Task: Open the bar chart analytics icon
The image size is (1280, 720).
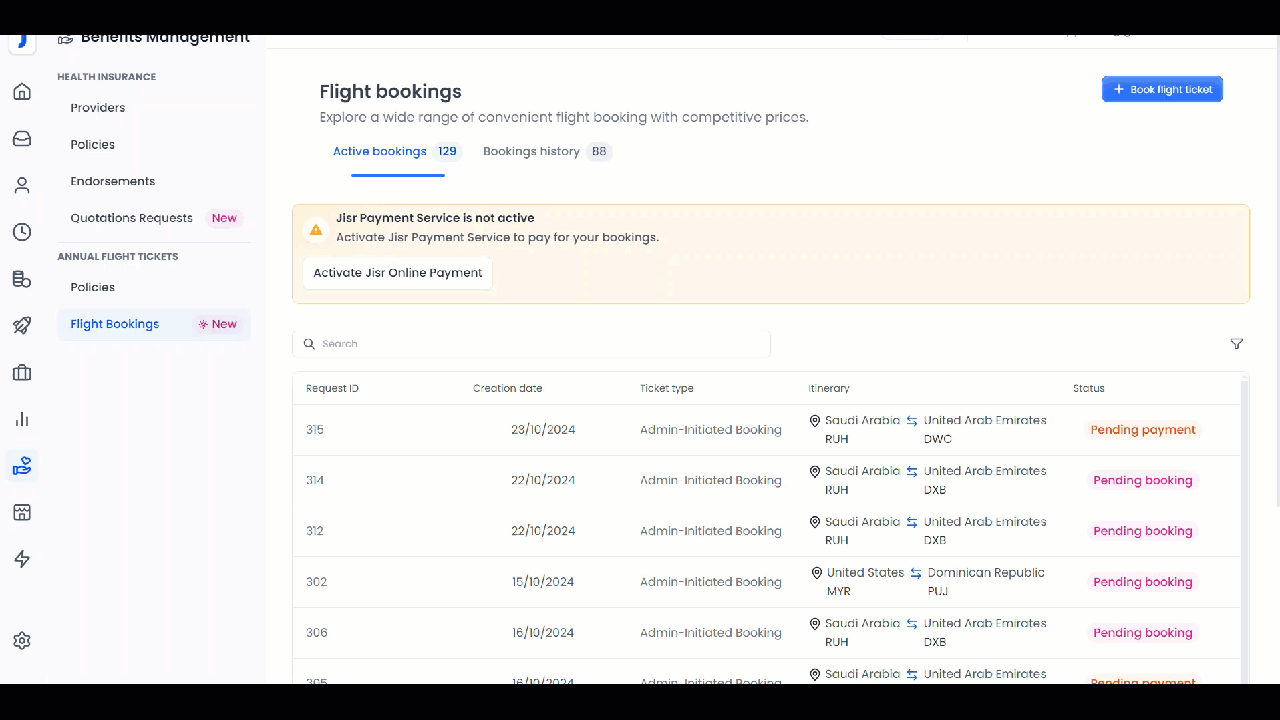Action: pyautogui.click(x=22, y=419)
